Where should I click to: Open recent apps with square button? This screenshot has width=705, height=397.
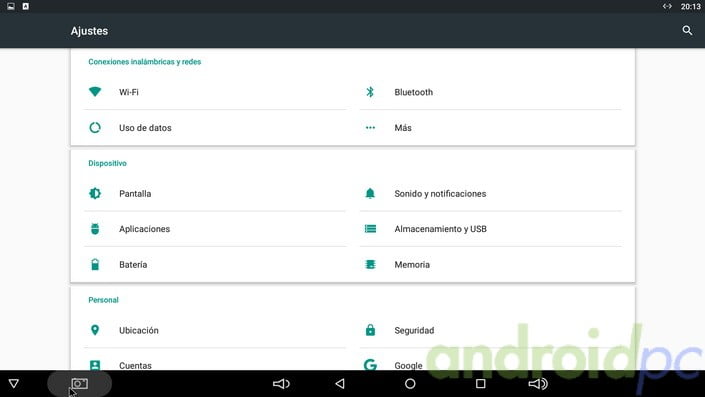click(x=481, y=384)
